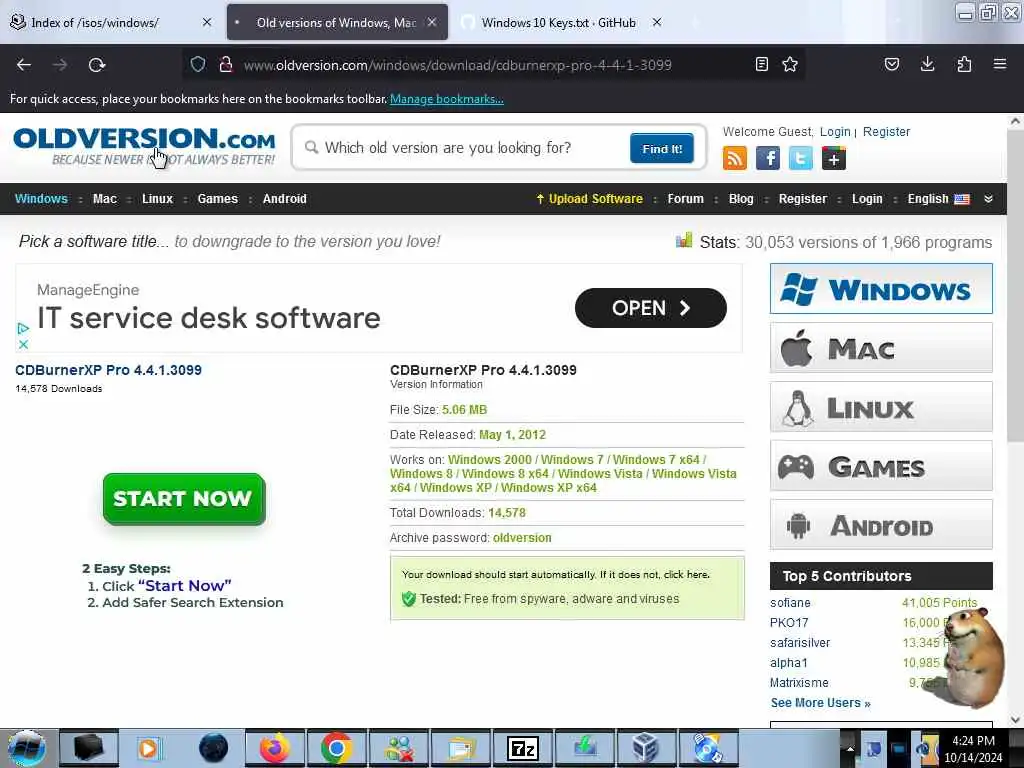Image resolution: width=1024 pixels, height=768 pixels.
Task: Launch Chrome from the taskbar
Action: coord(337,748)
